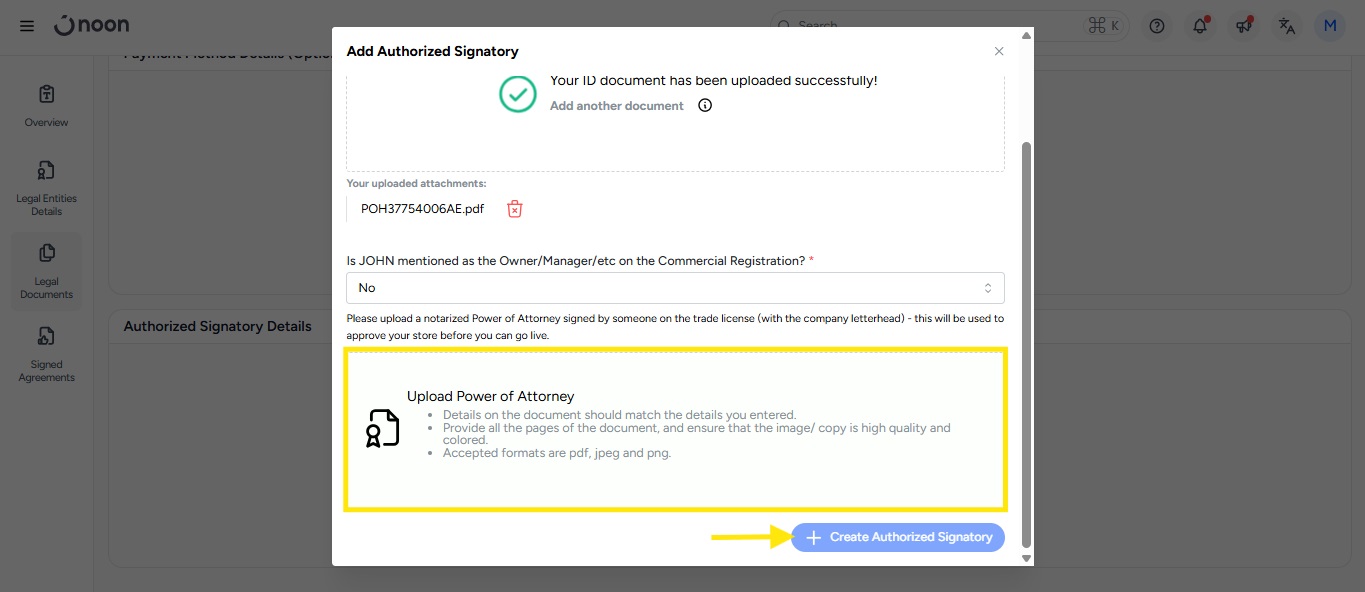Click the info icon beside Add another document

(705, 106)
